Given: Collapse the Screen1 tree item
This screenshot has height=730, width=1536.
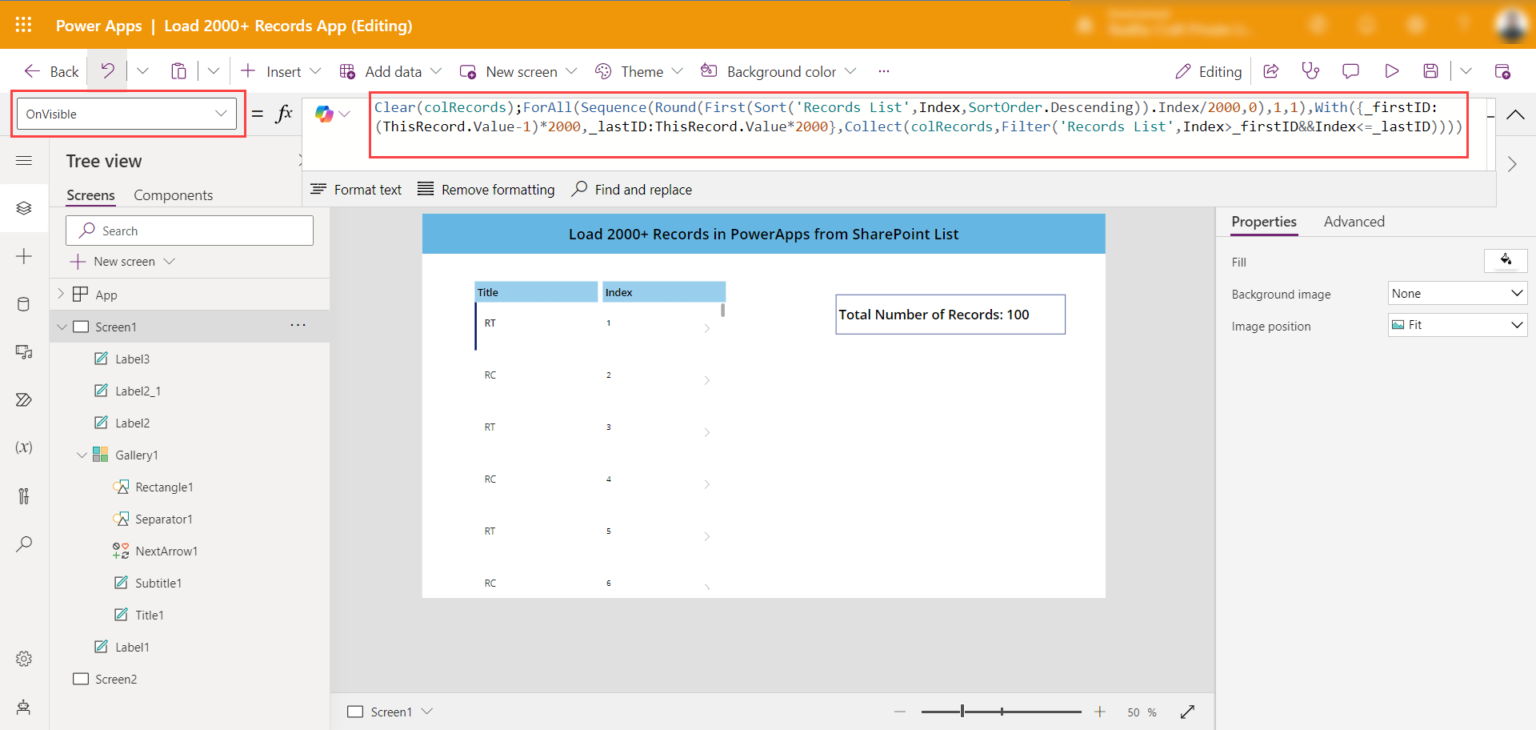Looking at the screenshot, I should point(60,326).
